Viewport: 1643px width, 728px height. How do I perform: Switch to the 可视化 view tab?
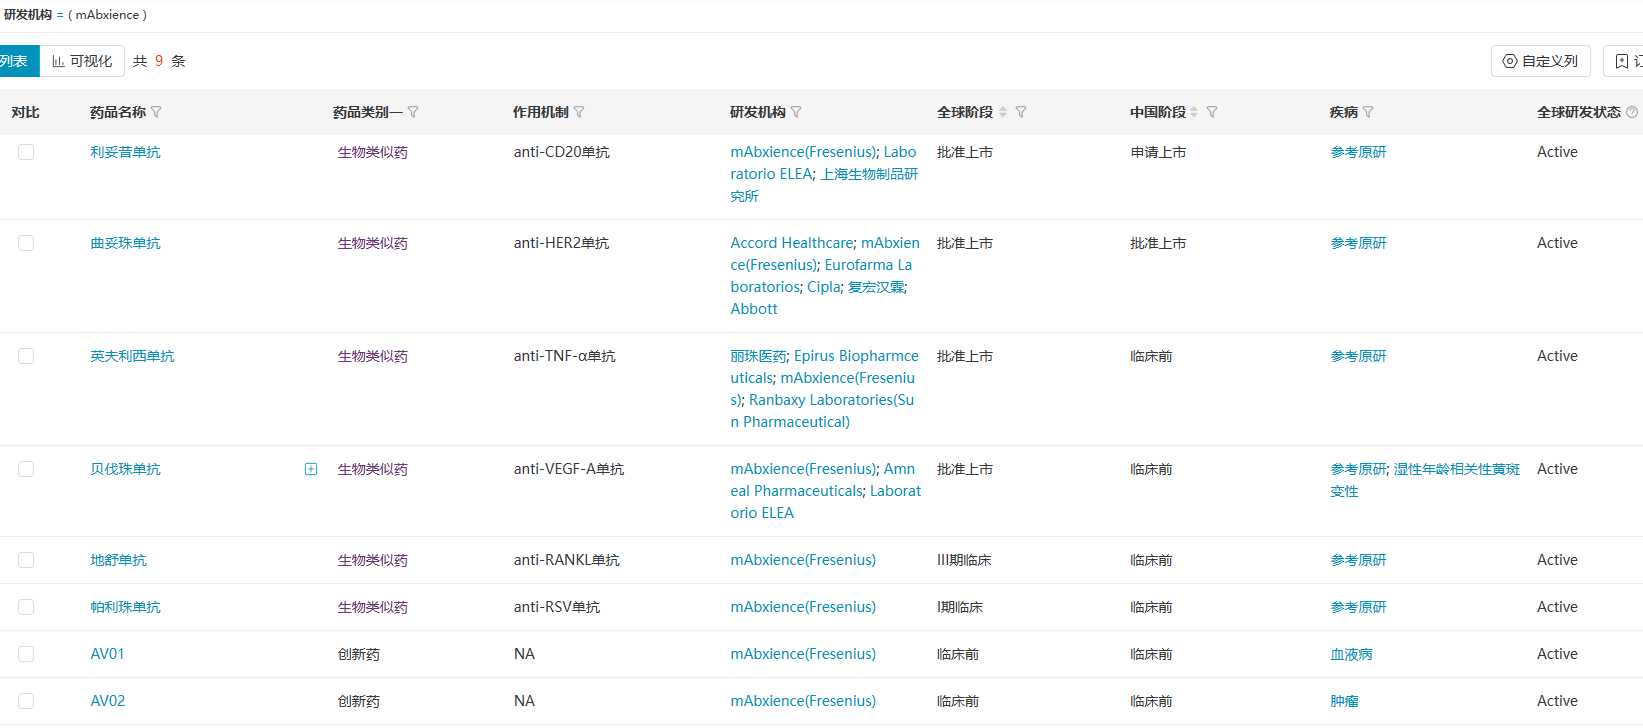click(82, 61)
